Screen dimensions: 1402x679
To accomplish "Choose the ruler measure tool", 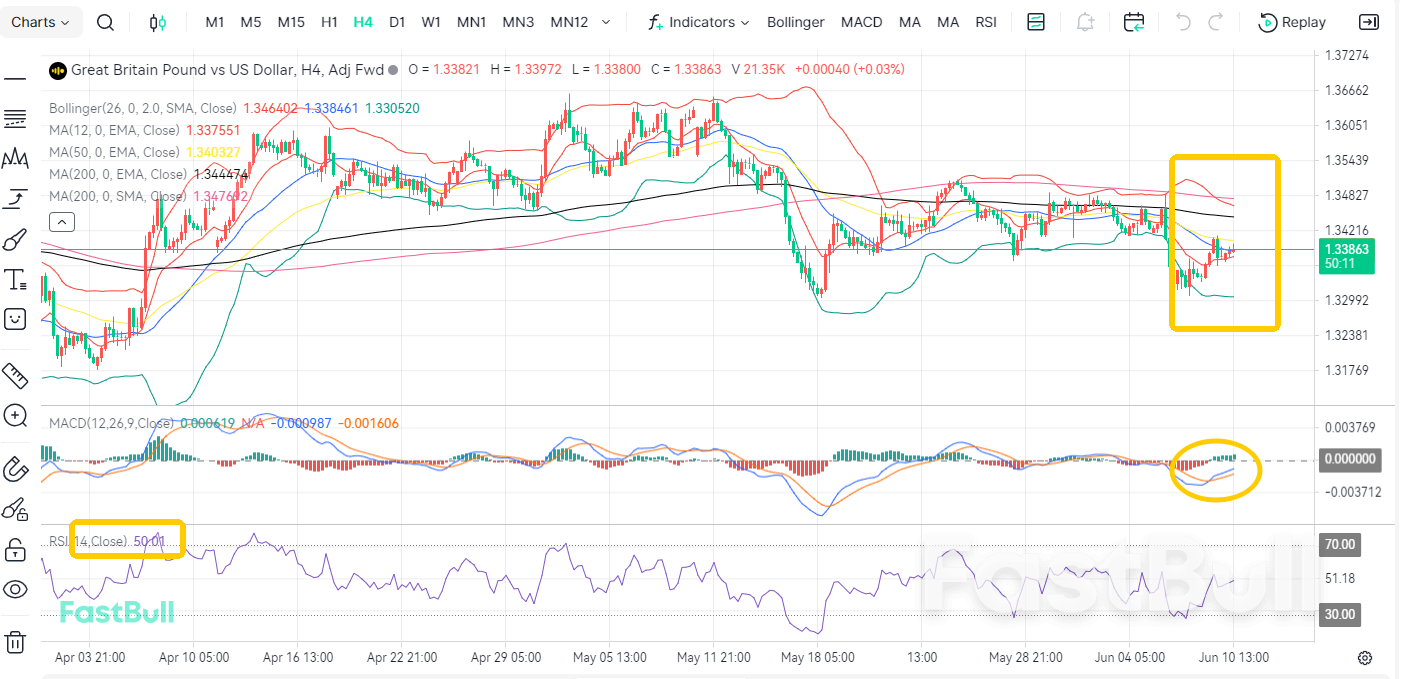I will (x=15, y=376).
